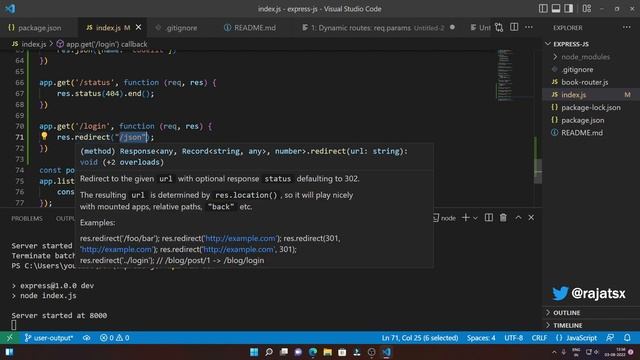The image size is (640, 360).
Task: Open Windows Start menu
Action: point(254,352)
